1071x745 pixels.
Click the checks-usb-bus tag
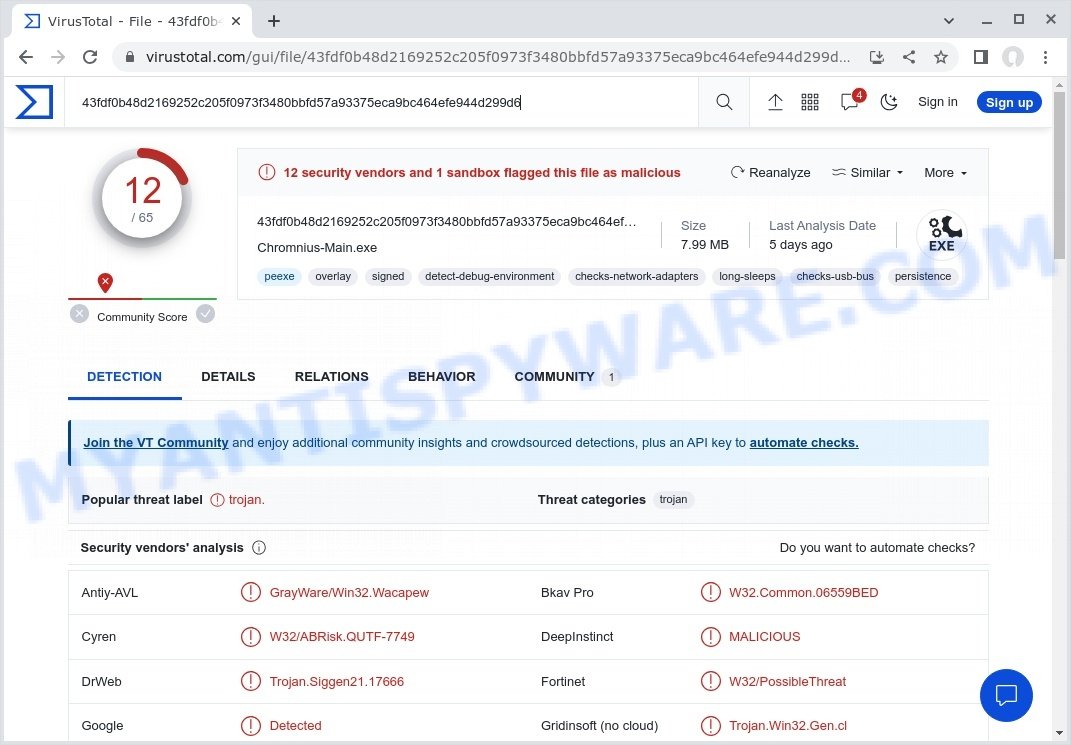pyautogui.click(x=835, y=277)
